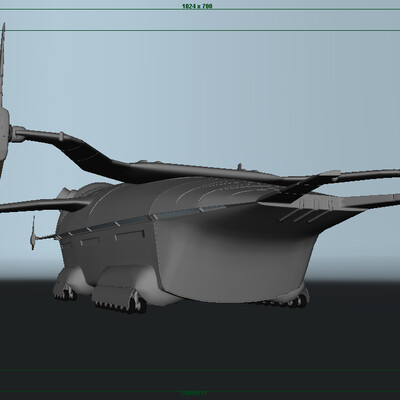Click the 1024 x 700 resolution gate label
This screenshot has width=400, height=400.
click(x=197, y=6)
